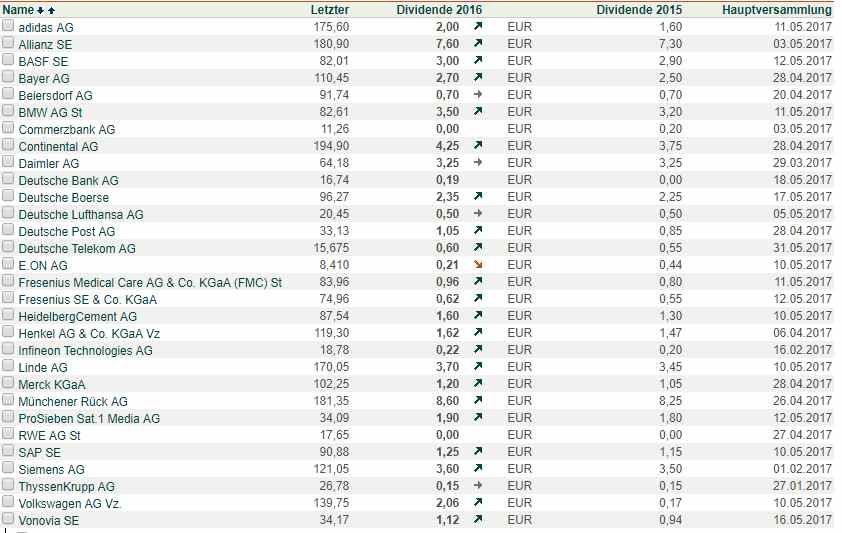Image resolution: width=842 pixels, height=533 pixels.
Task: Sort Name column descending with down arrow
Action: coord(40,10)
